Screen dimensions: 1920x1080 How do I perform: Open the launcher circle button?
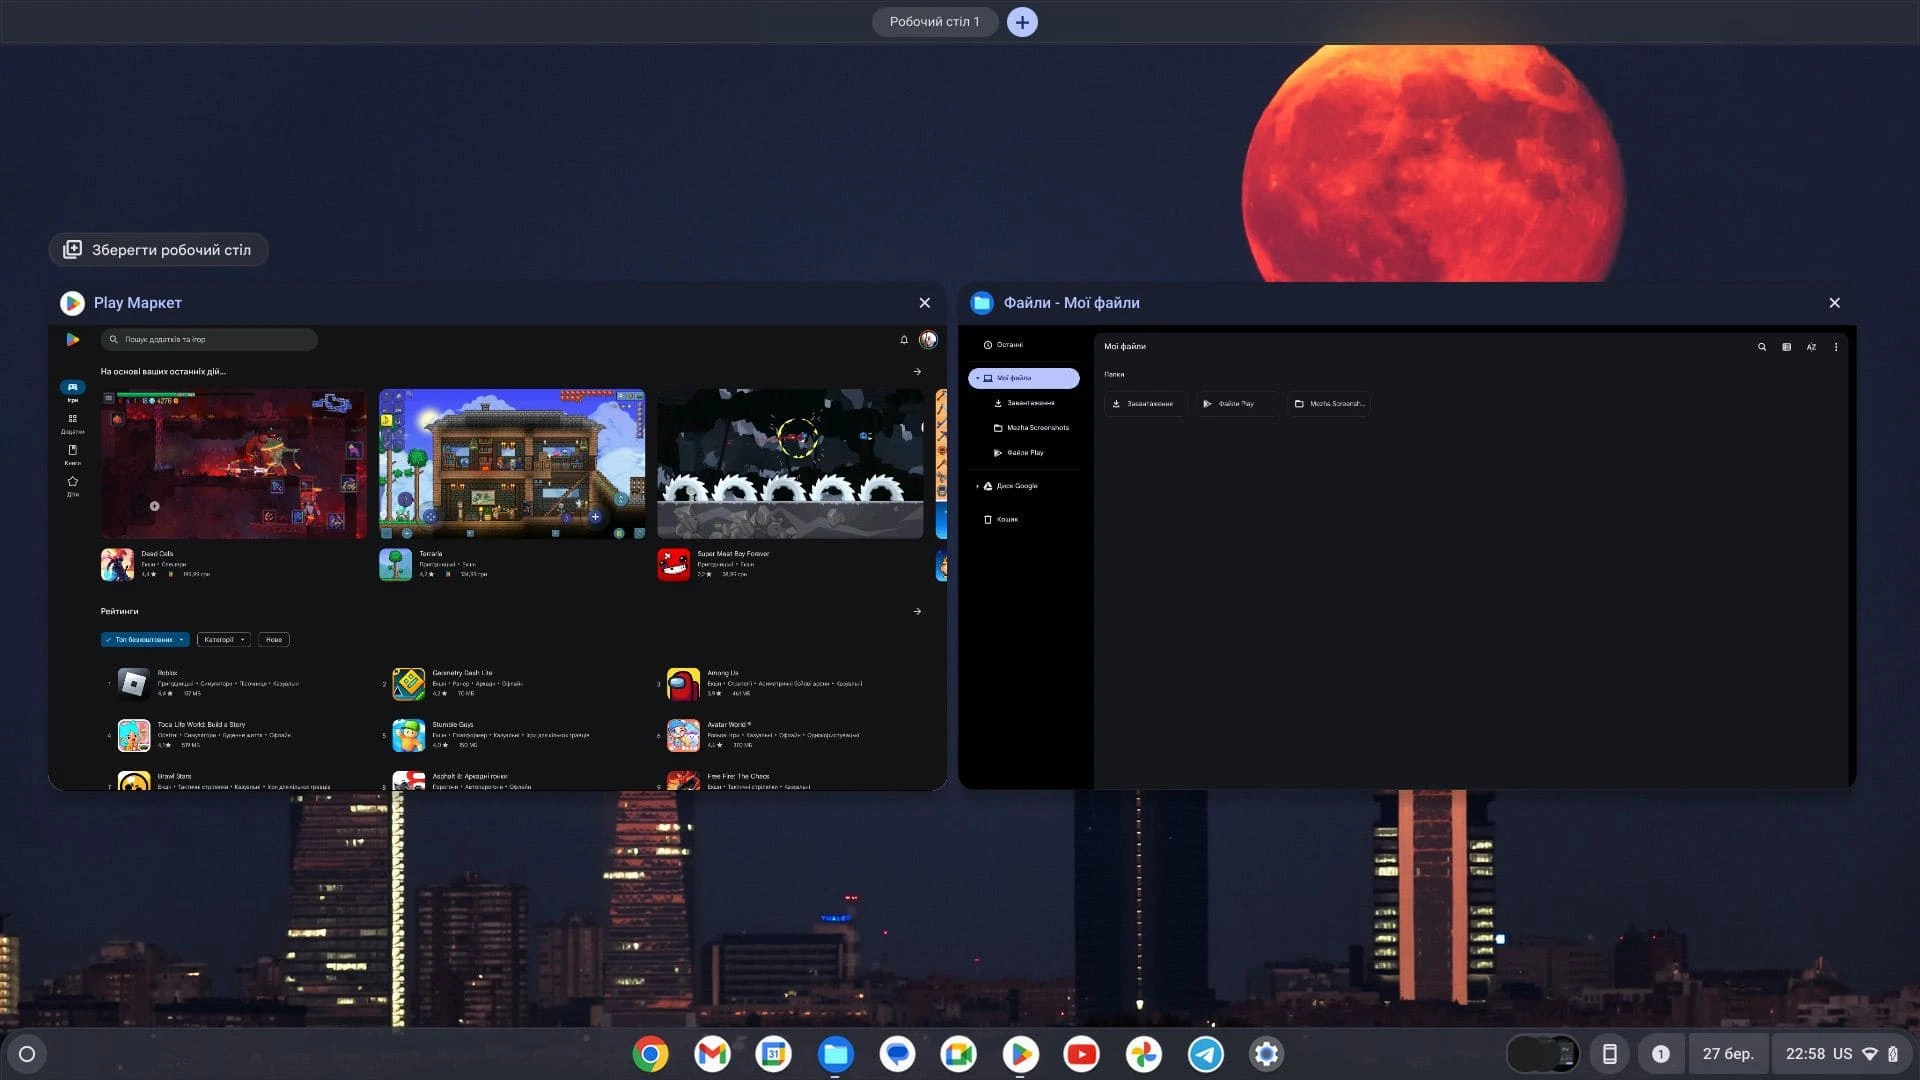pos(27,1054)
